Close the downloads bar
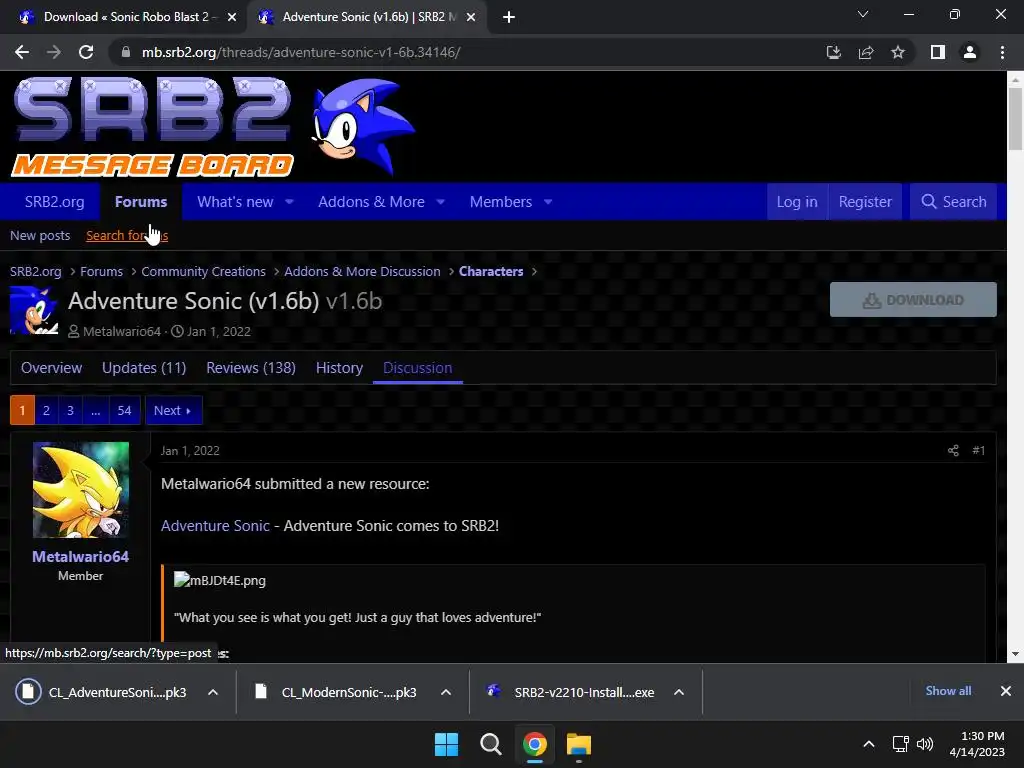 click(x=1006, y=691)
